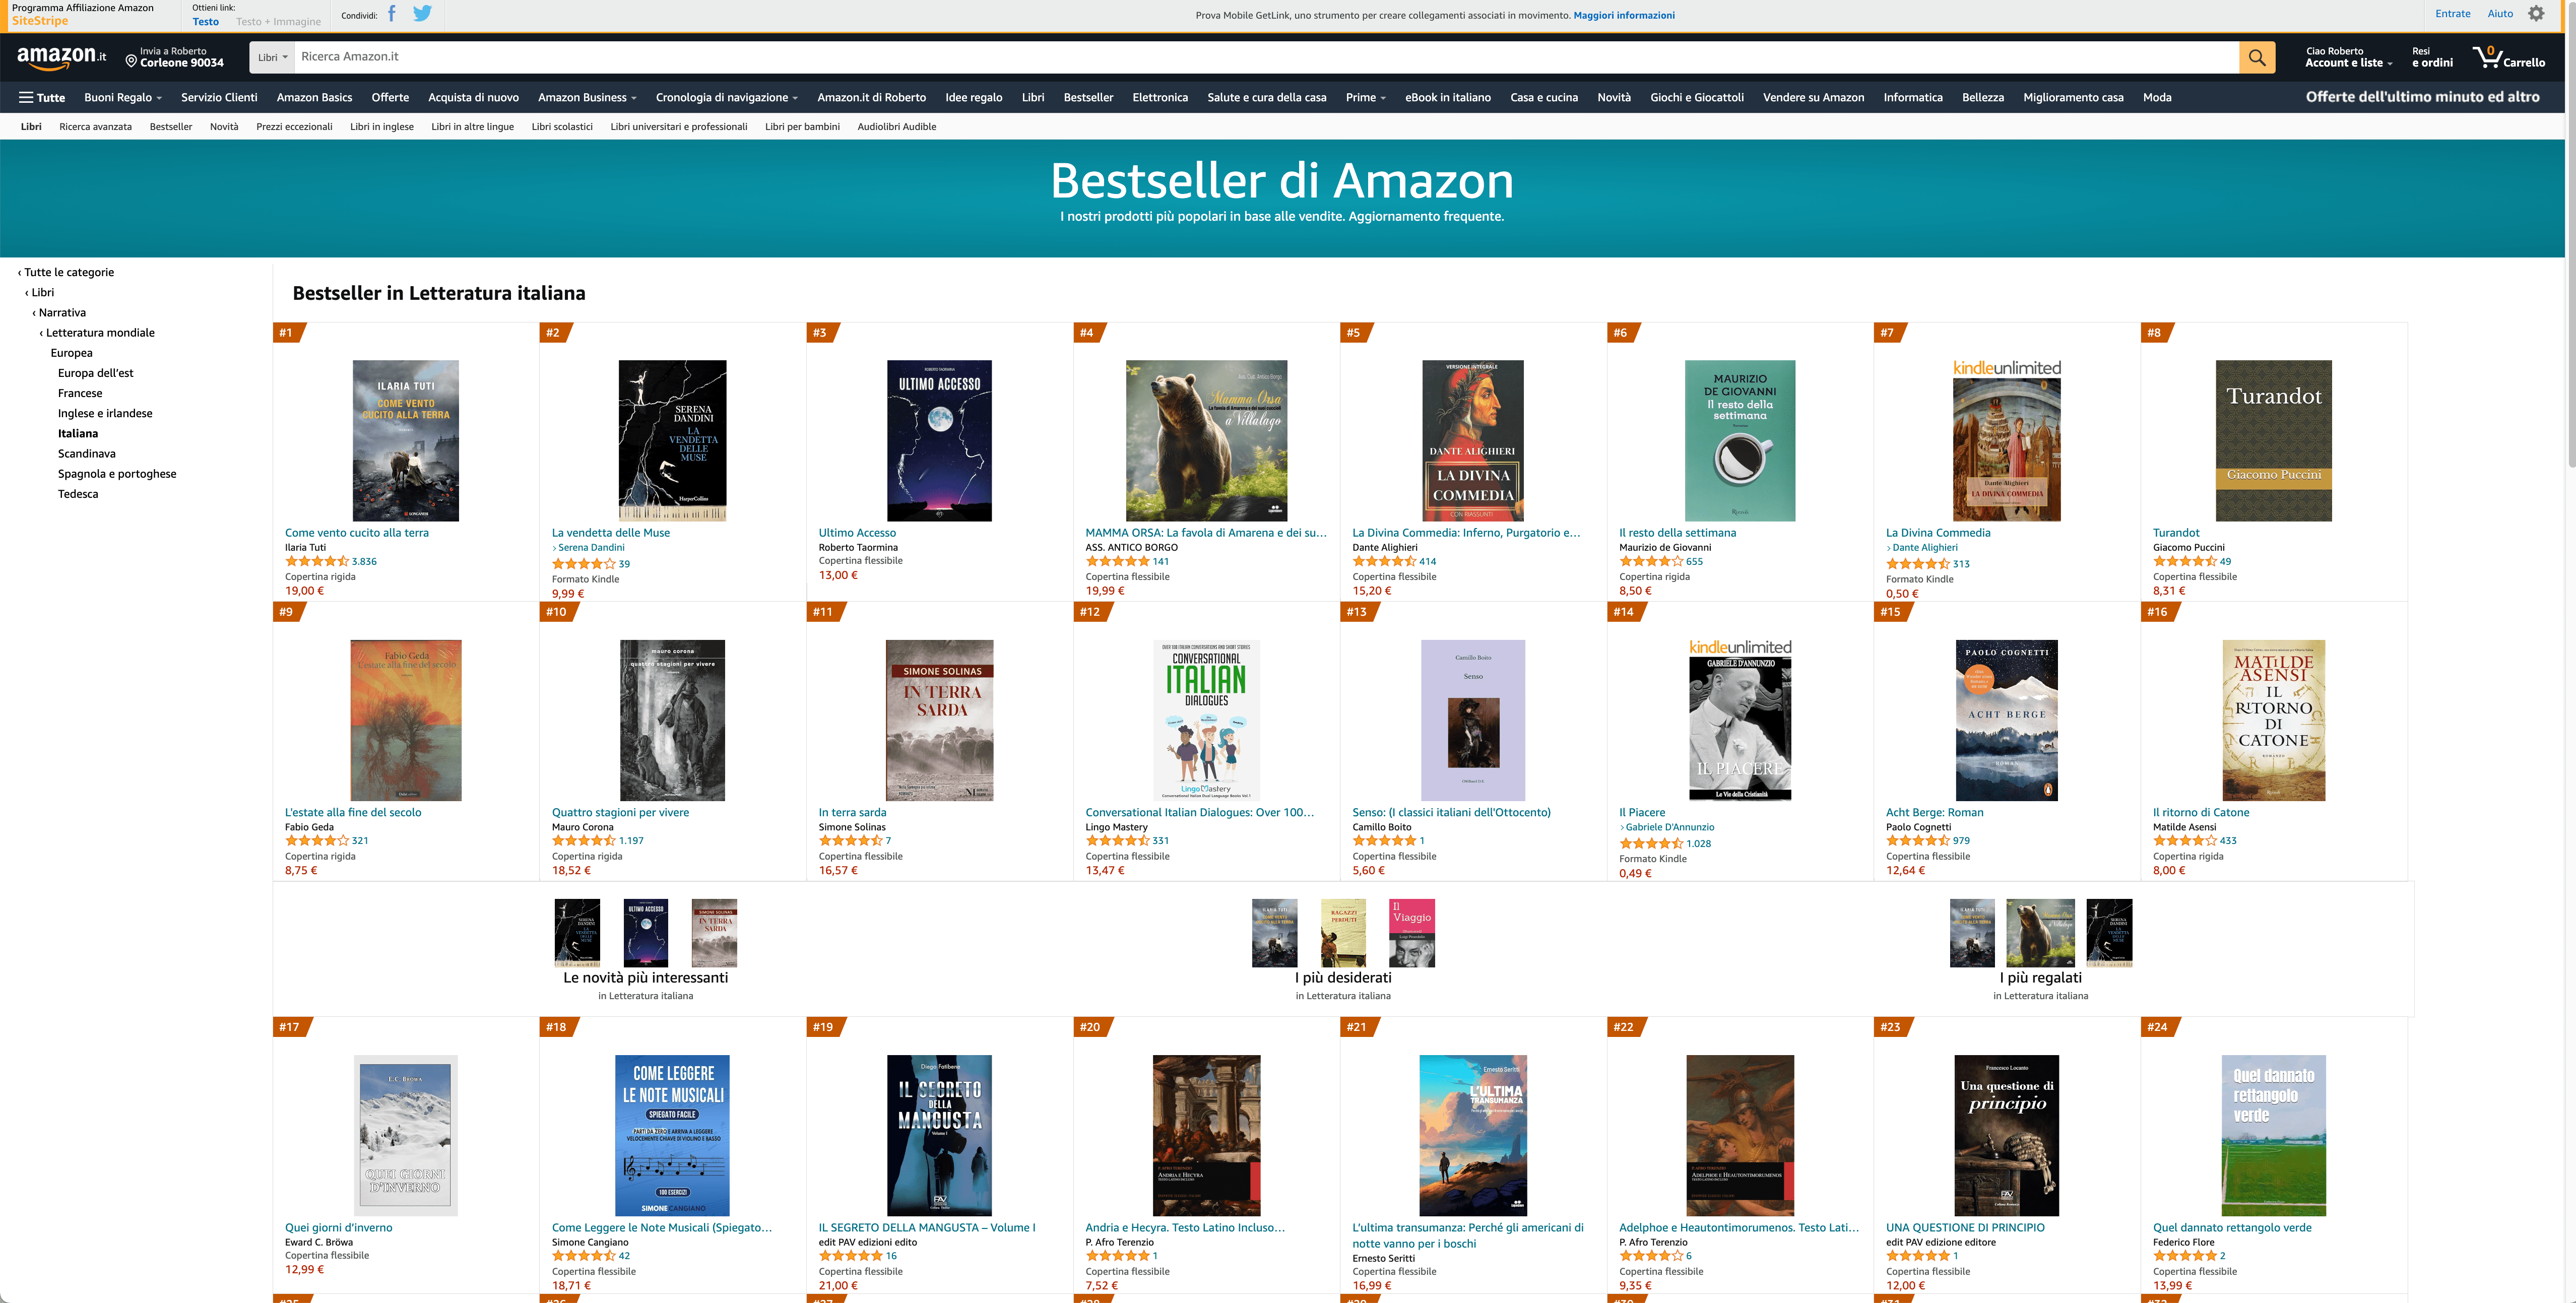Click the delivery location pin Corleone 90034
Image resolution: width=2576 pixels, height=1303 pixels.
point(175,57)
